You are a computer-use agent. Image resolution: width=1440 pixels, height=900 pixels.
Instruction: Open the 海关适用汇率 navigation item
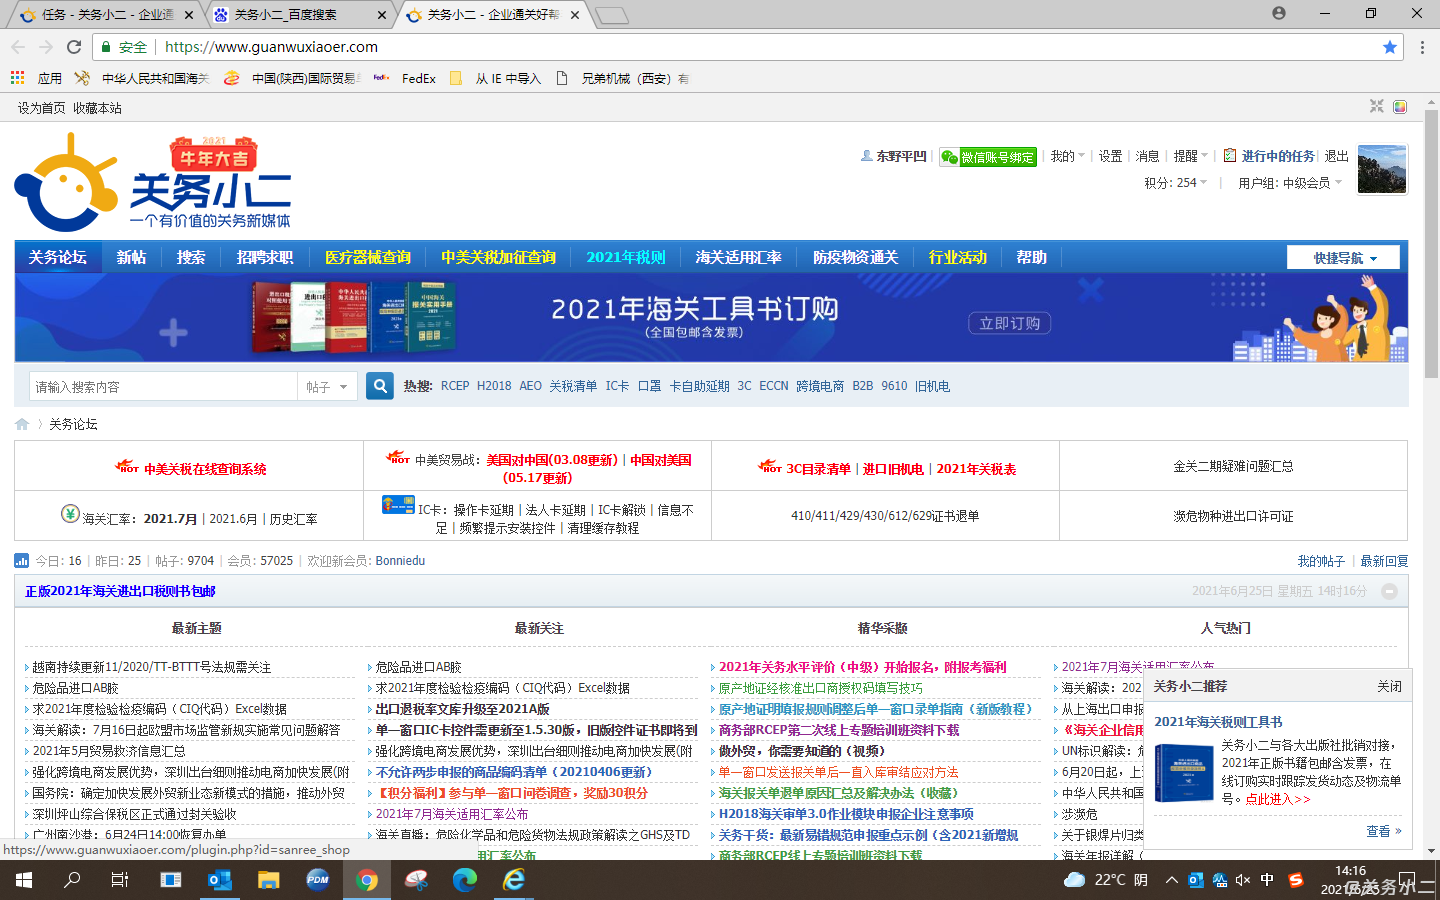coord(739,257)
